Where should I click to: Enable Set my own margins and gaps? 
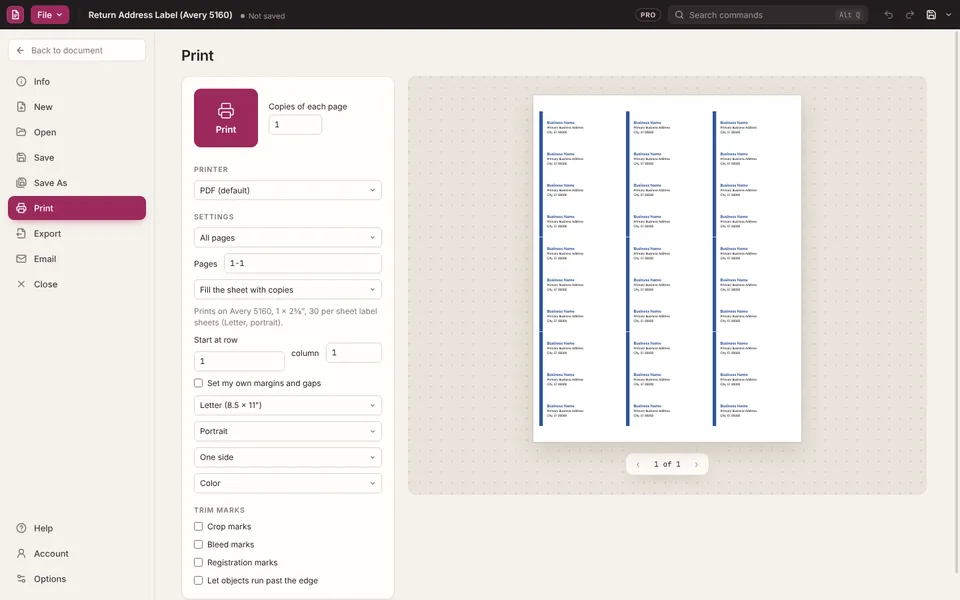pyautogui.click(x=198, y=383)
